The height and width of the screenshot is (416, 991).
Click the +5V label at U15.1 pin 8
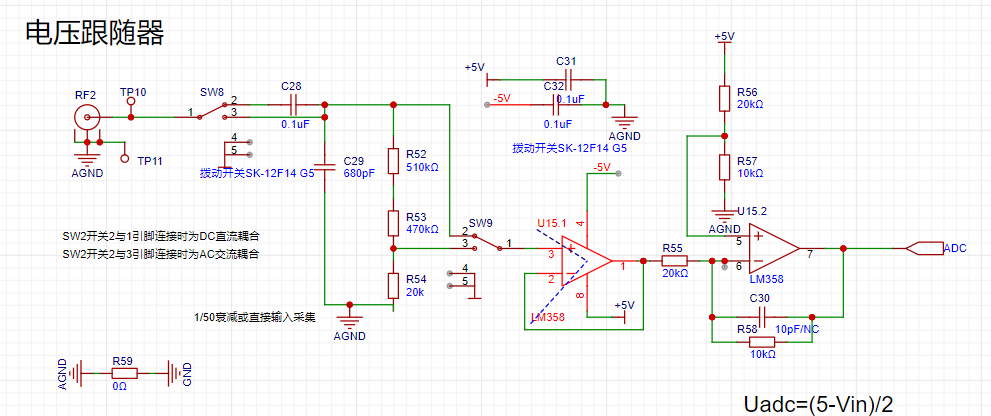click(624, 305)
